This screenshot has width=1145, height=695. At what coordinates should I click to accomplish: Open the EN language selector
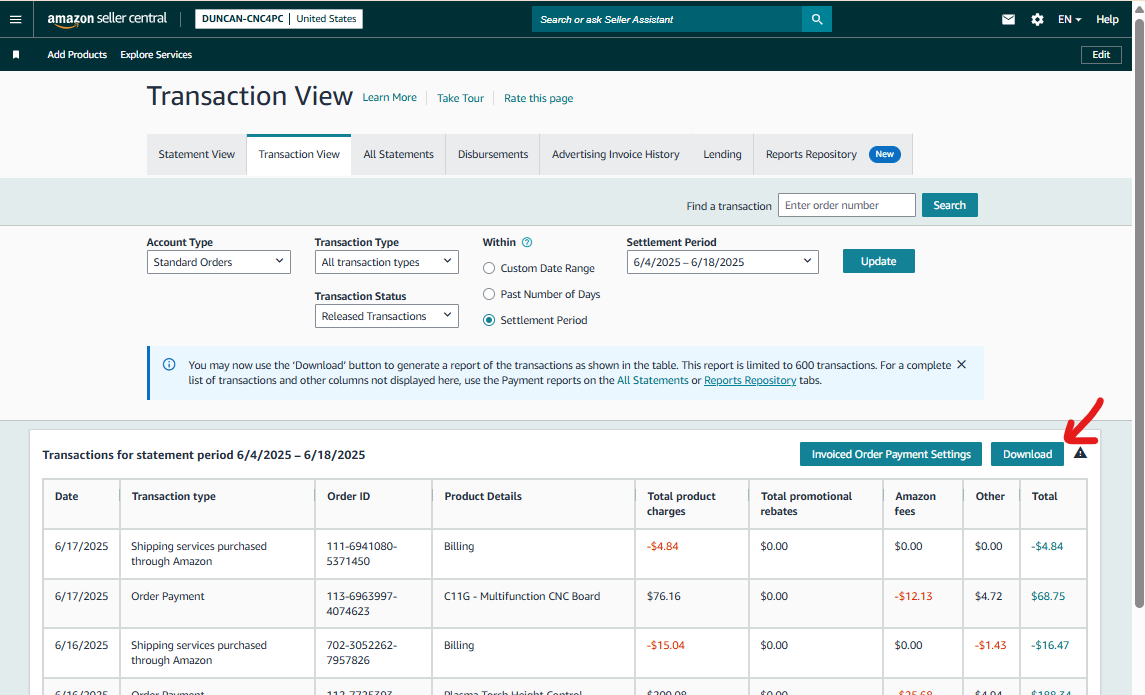(x=1069, y=20)
